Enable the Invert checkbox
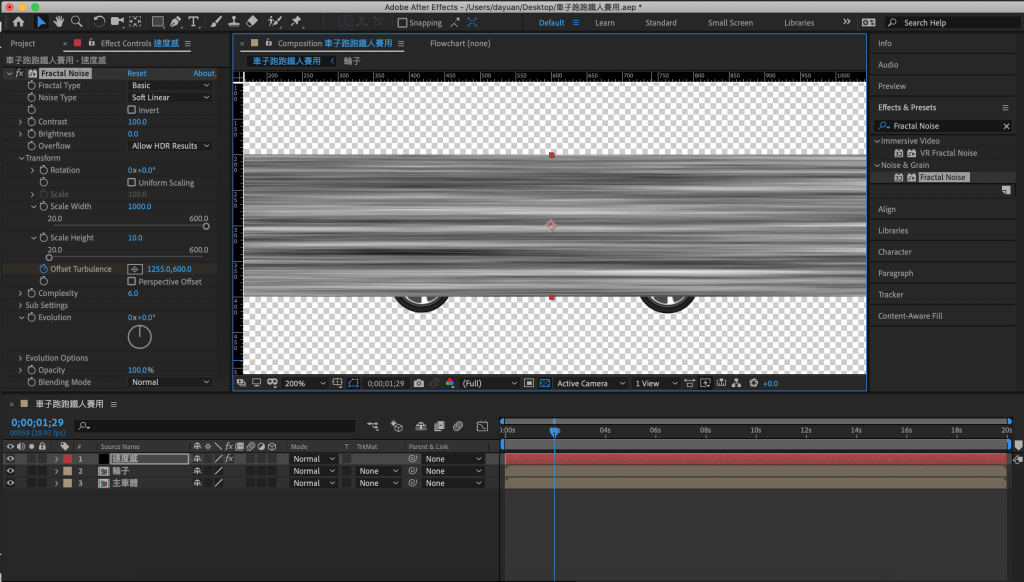This screenshot has width=1024, height=582. [x=132, y=110]
